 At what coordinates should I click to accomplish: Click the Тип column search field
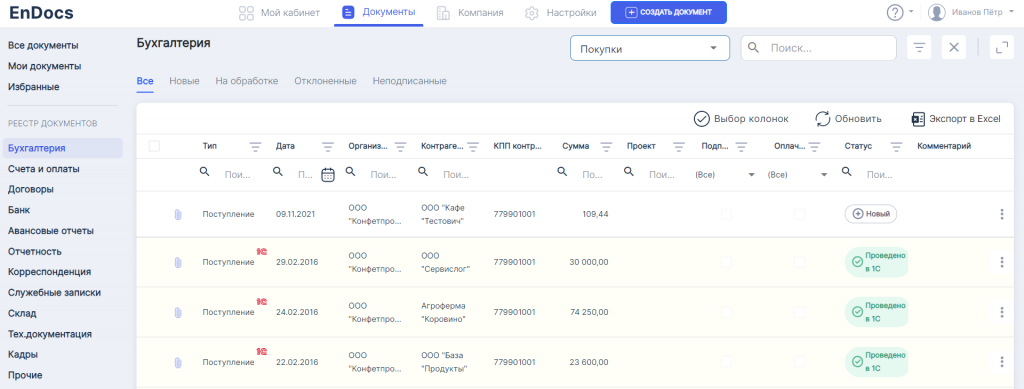[232, 175]
